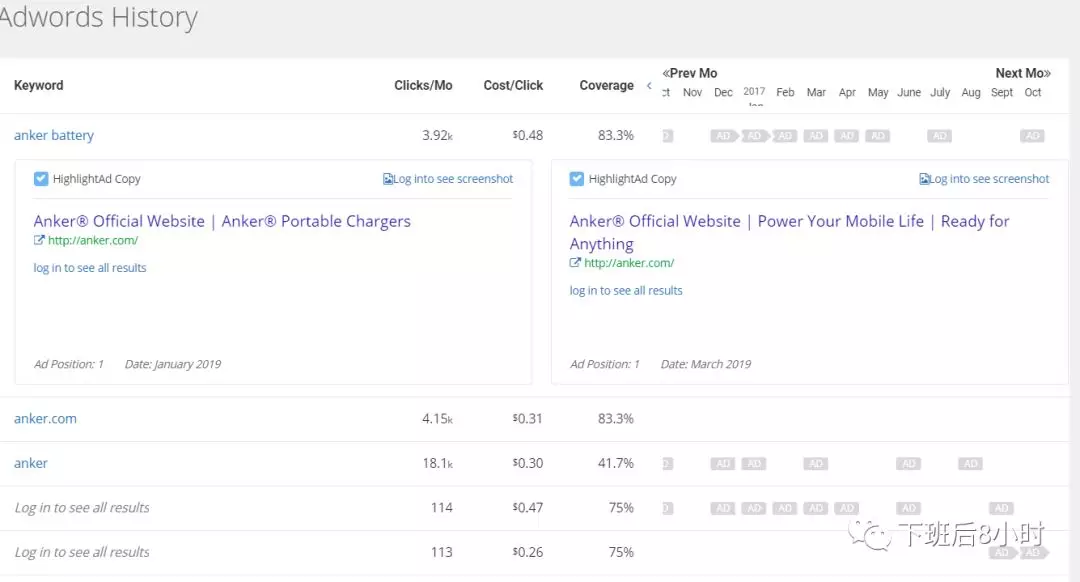Go to previous months with Prev Mo

(x=690, y=73)
